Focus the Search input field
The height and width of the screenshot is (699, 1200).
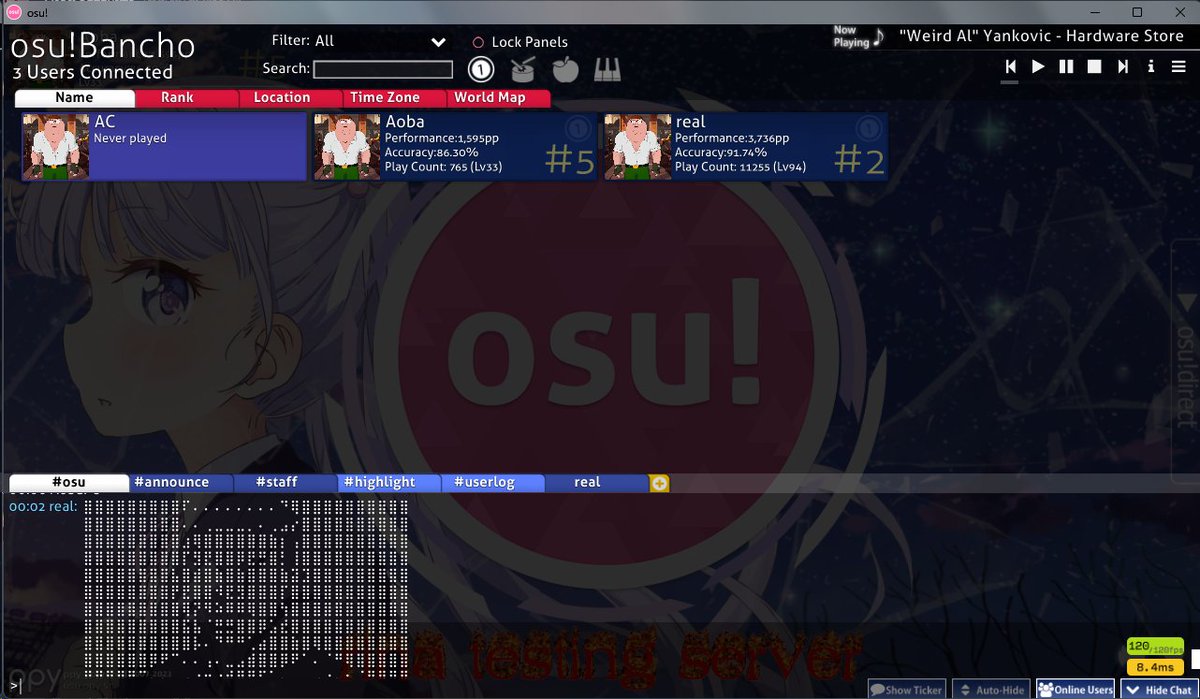tap(383, 69)
